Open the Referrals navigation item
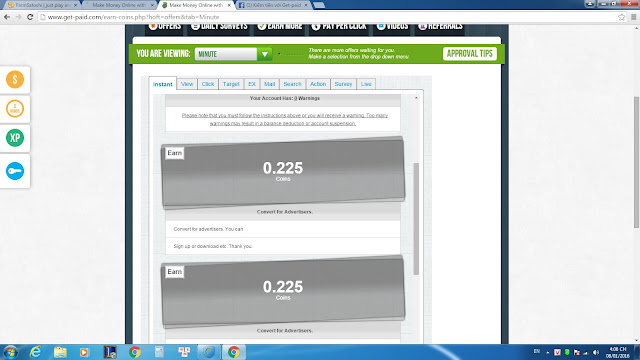 click(x=440, y=26)
